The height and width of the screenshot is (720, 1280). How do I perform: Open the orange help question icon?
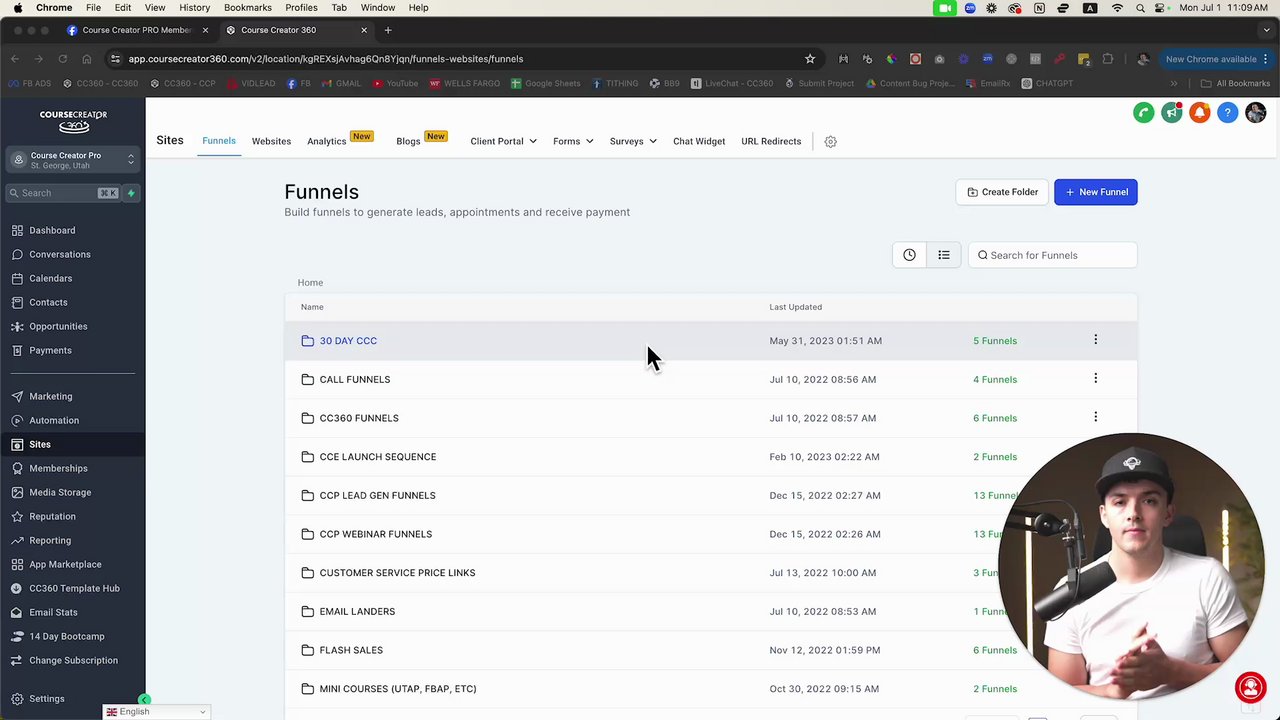(1227, 113)
